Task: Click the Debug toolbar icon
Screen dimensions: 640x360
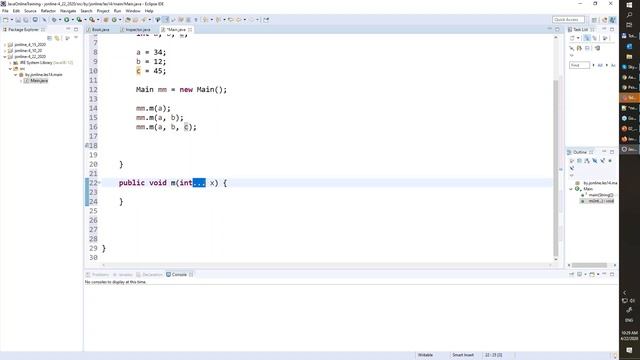Action: pyautogui.click(x=53, y=20)
